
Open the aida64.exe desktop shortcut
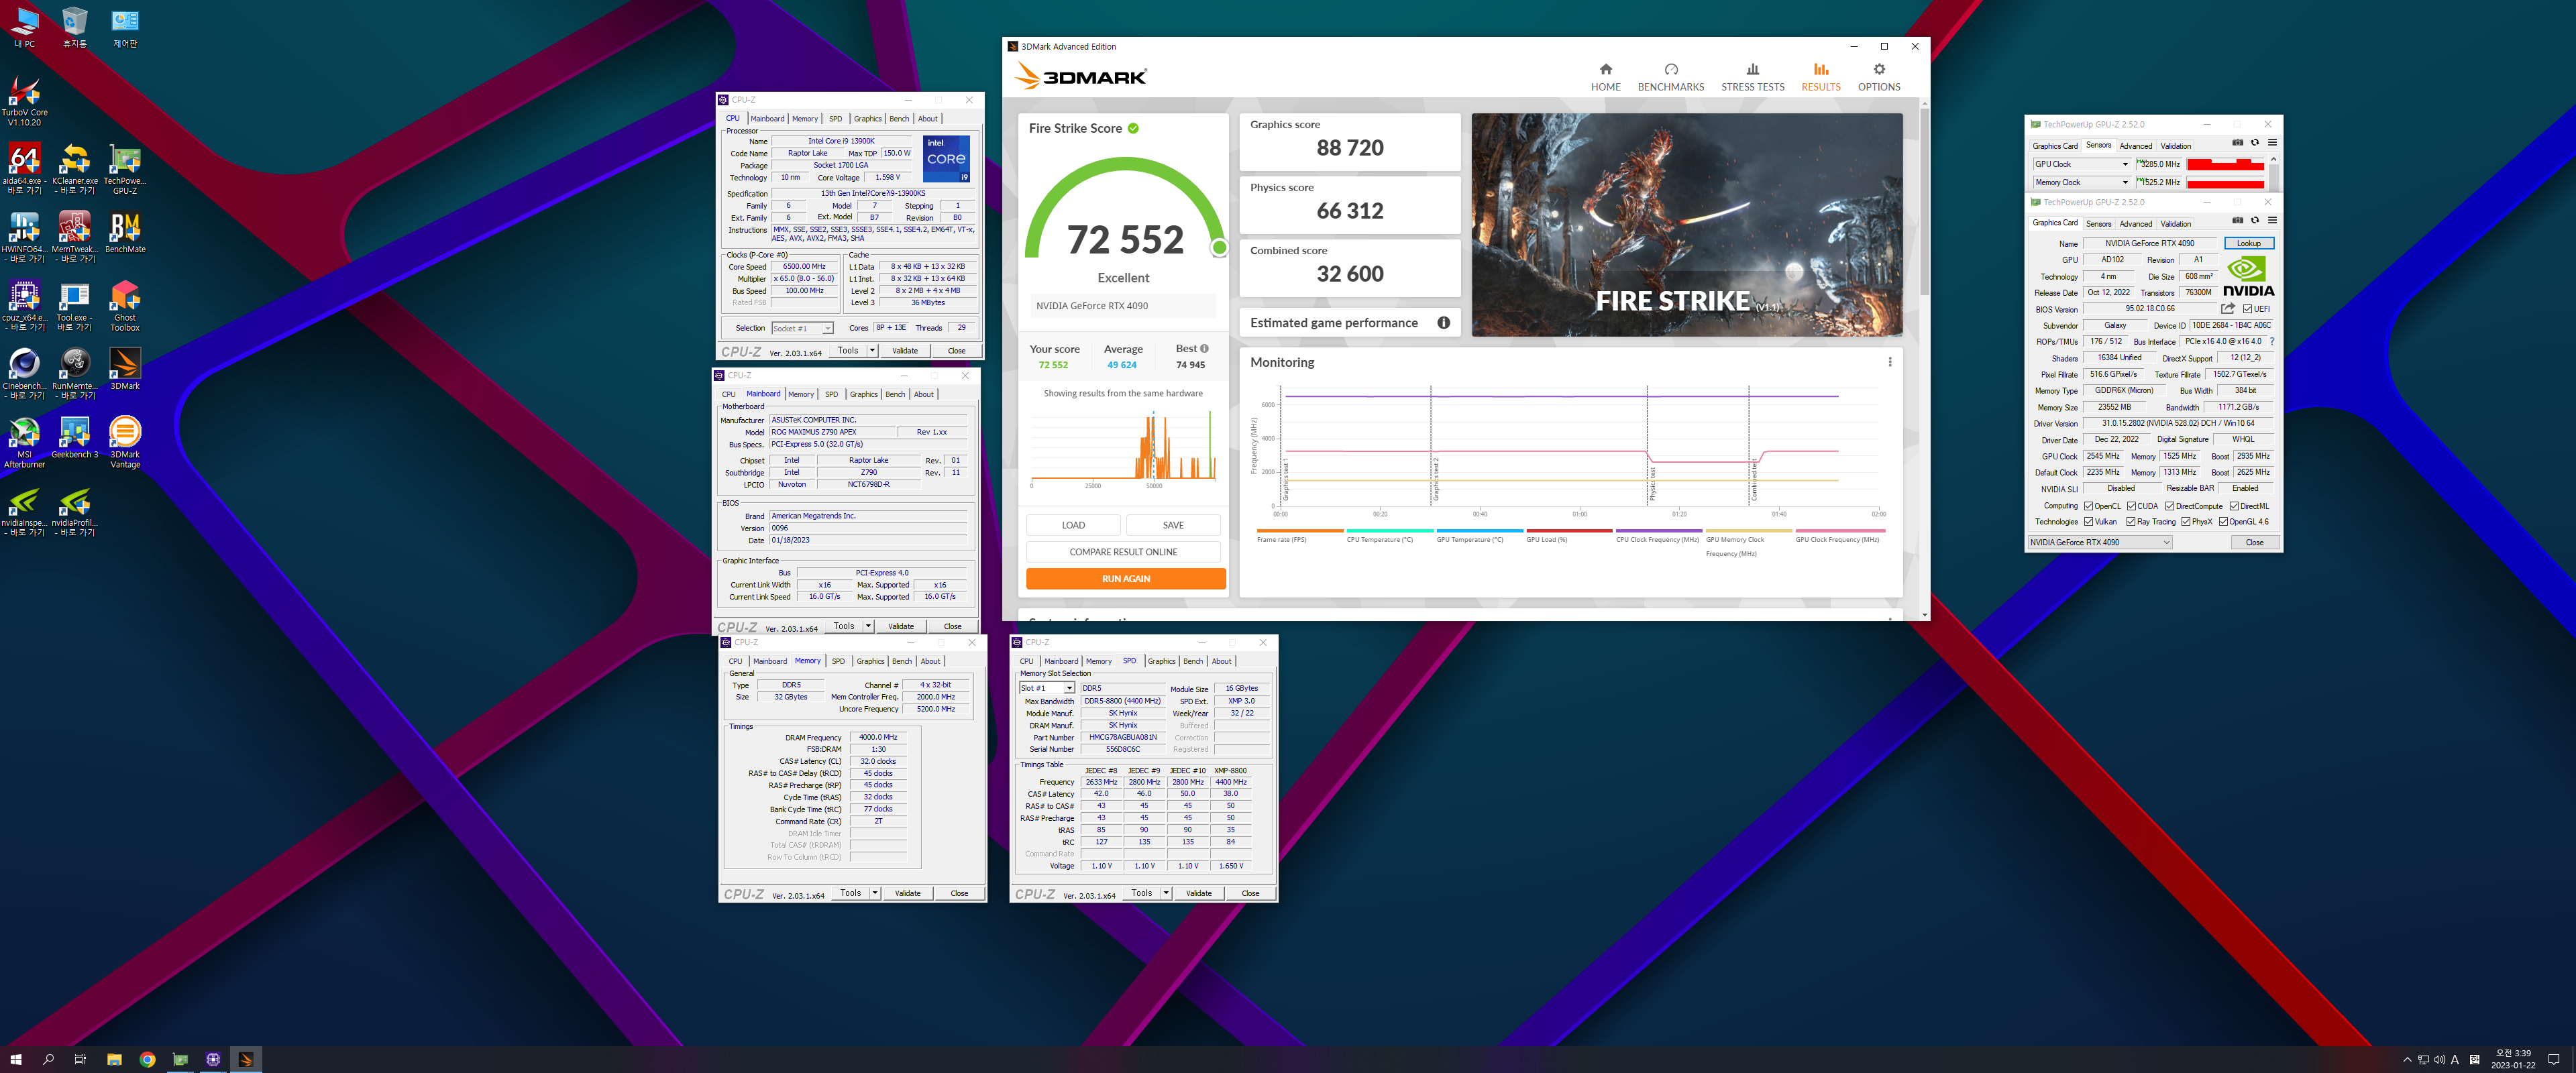click(x=24, y=169)
